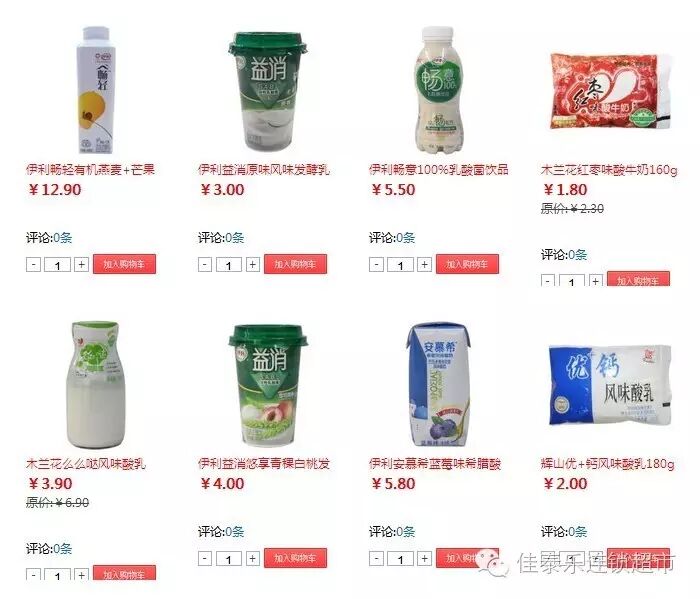
Task: Increase quantity for 伊利益消原味风味发酵乳
Action: click(253, 265)
